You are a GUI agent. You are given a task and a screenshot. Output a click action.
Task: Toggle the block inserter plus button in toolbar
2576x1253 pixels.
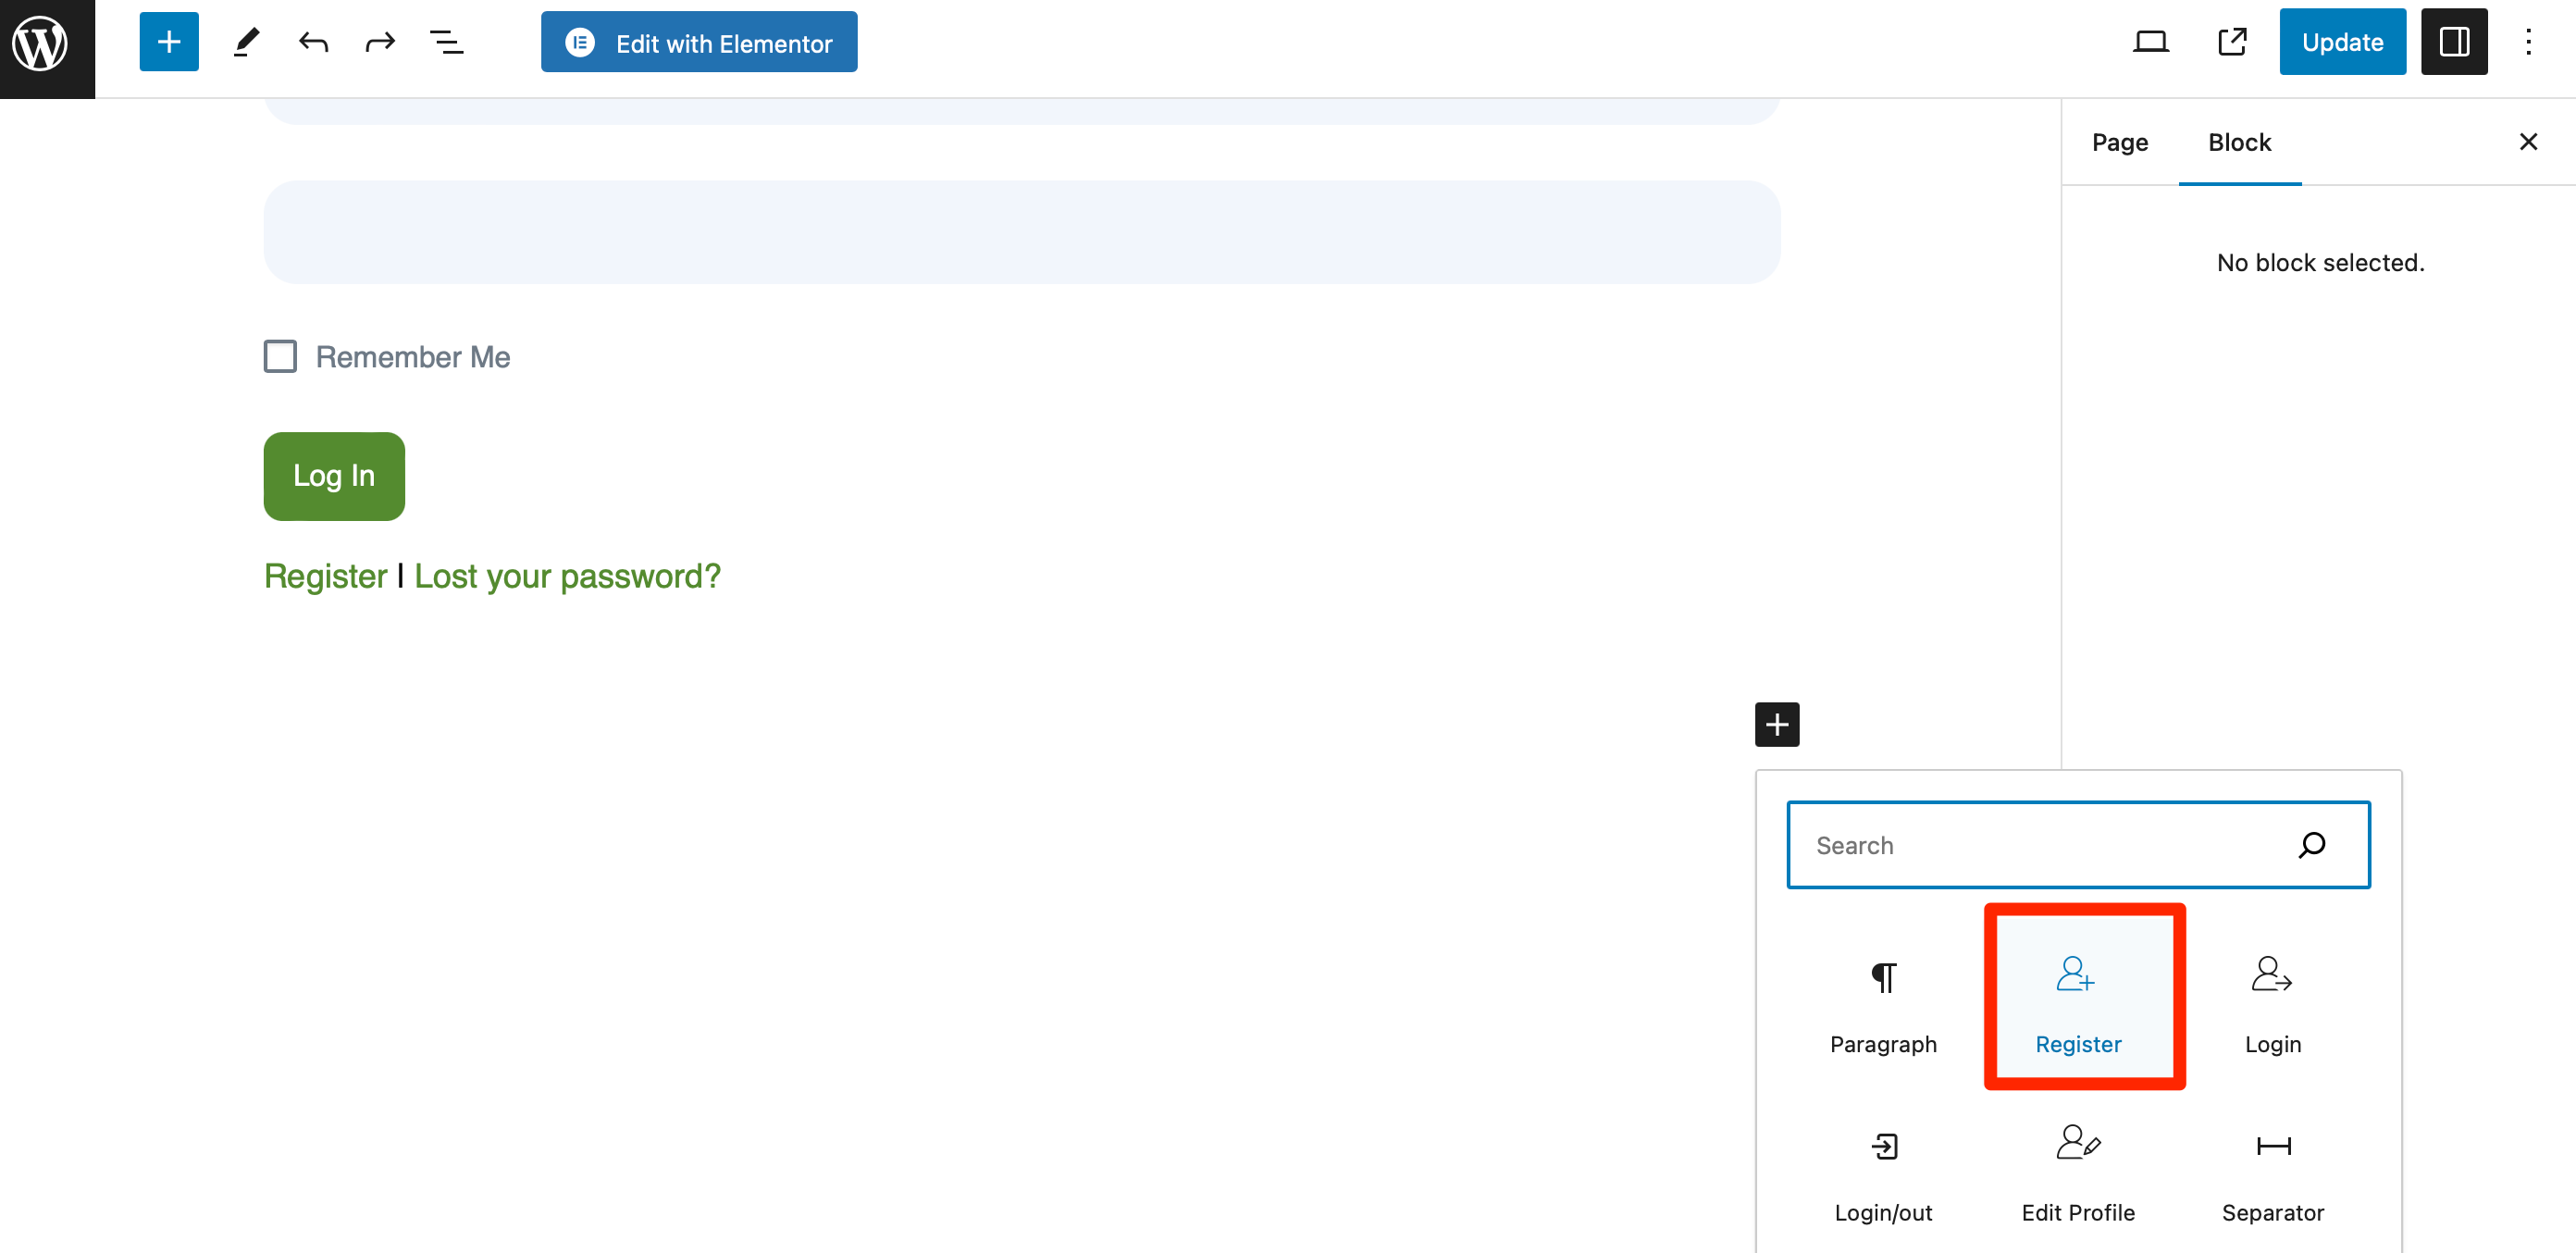(169, 42)
